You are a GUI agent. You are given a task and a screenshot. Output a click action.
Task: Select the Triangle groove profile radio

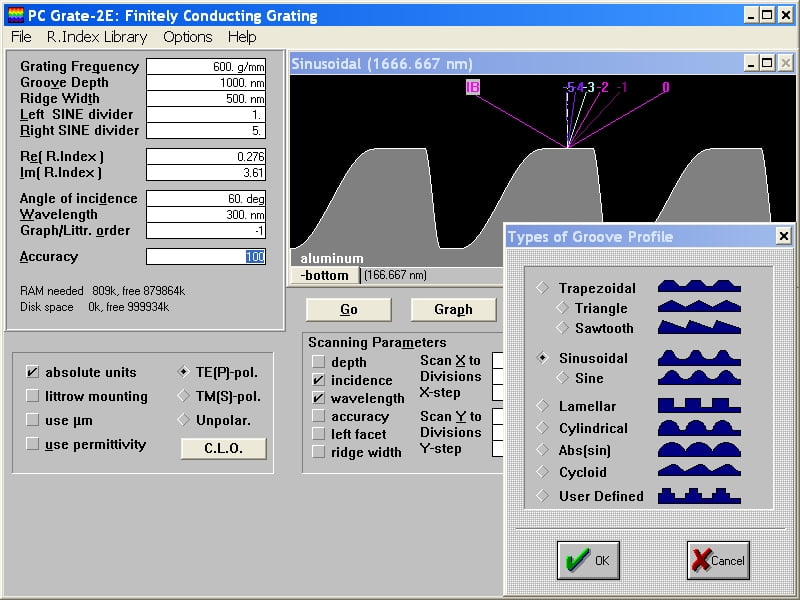point(562,308)
